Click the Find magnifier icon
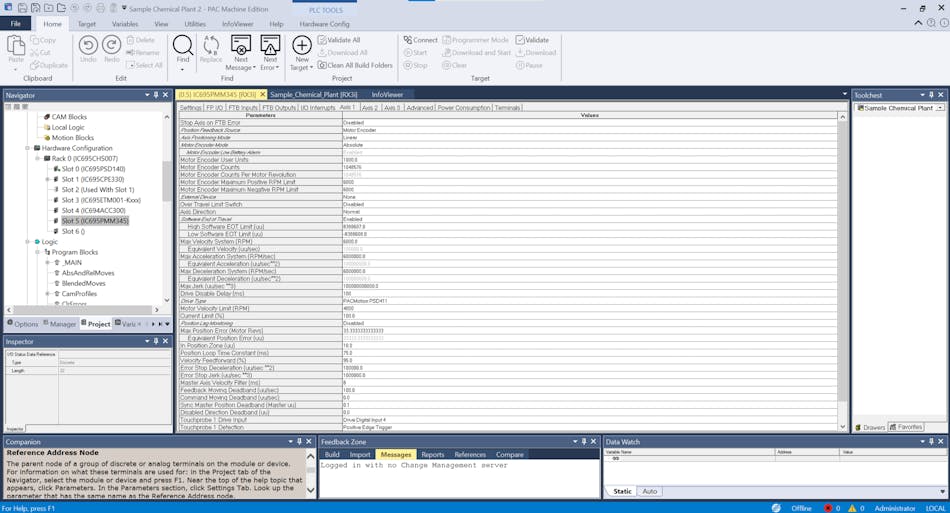 pyautogui.click(x=183, y=45)
